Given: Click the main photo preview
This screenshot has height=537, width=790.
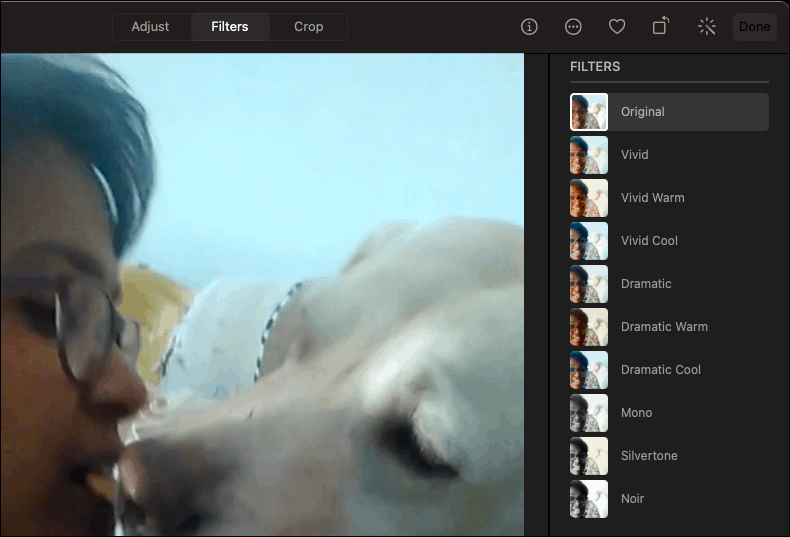Looking at the screenshot, I should [x=262, y=295].
